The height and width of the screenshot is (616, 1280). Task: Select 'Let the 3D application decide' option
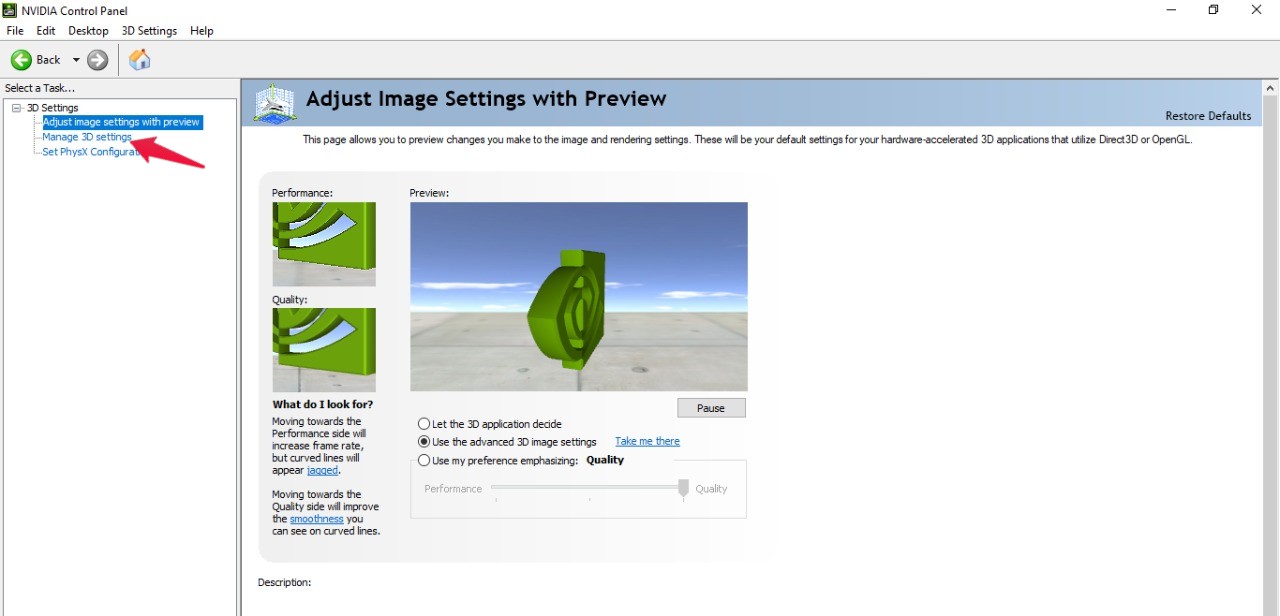click(x=425, y=424)
